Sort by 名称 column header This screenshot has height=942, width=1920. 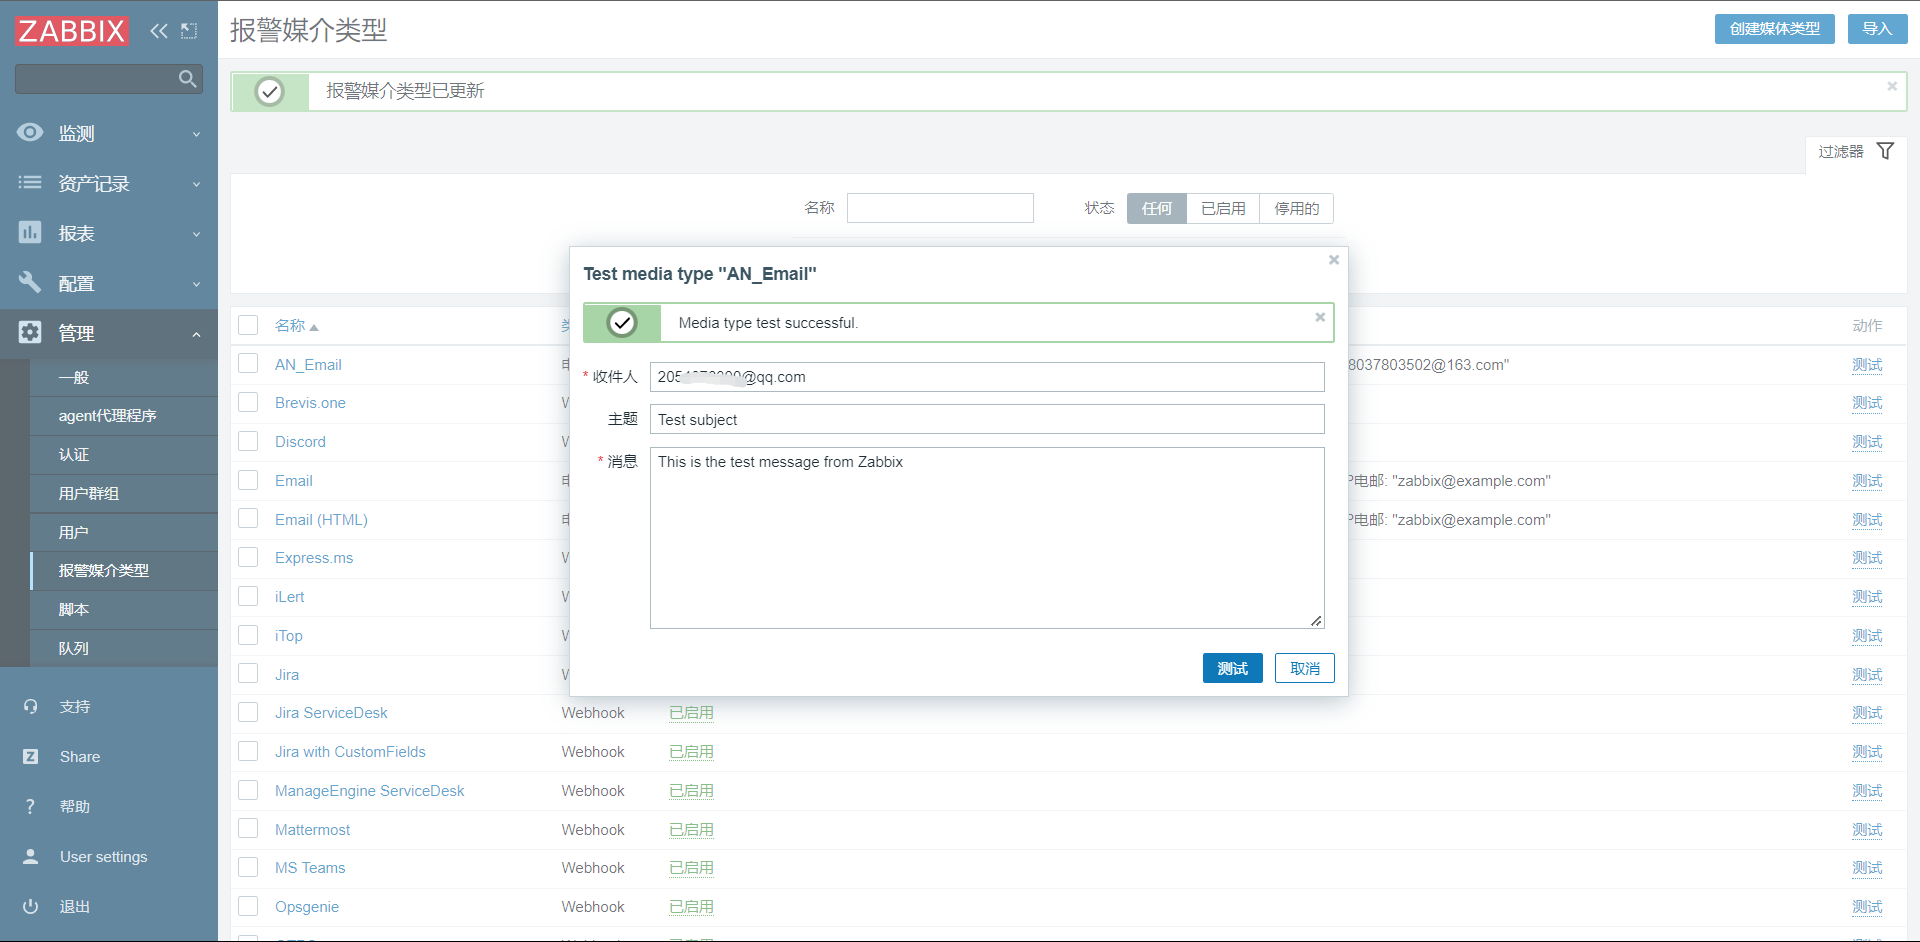296,325
